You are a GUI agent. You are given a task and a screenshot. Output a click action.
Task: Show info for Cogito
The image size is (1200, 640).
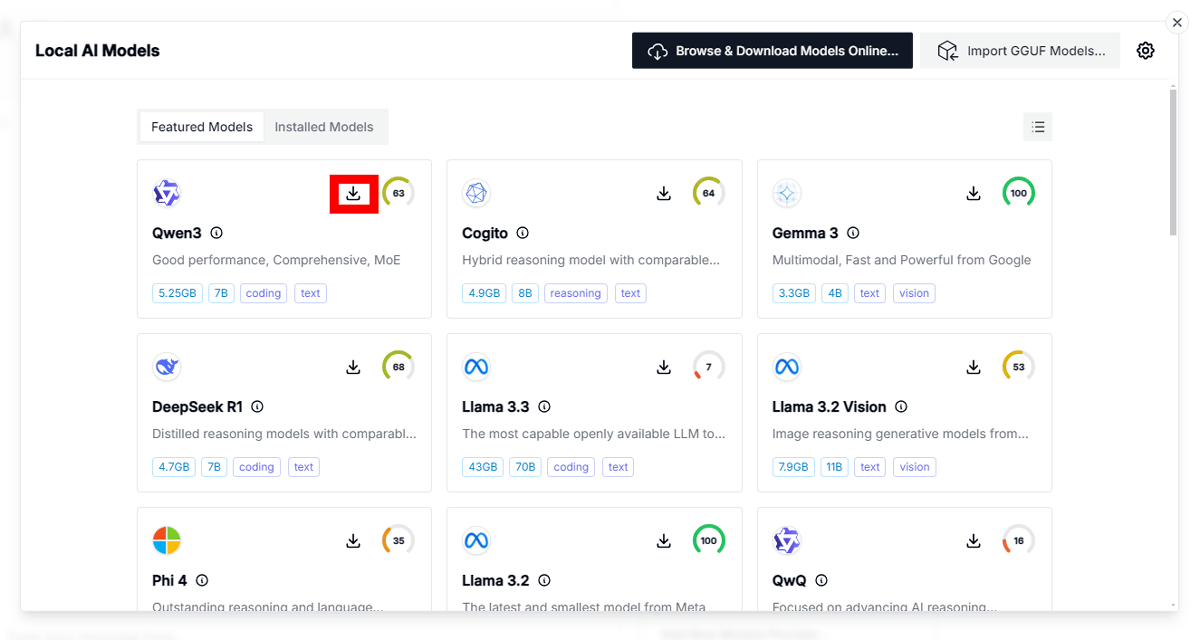(x=522, y=233)
